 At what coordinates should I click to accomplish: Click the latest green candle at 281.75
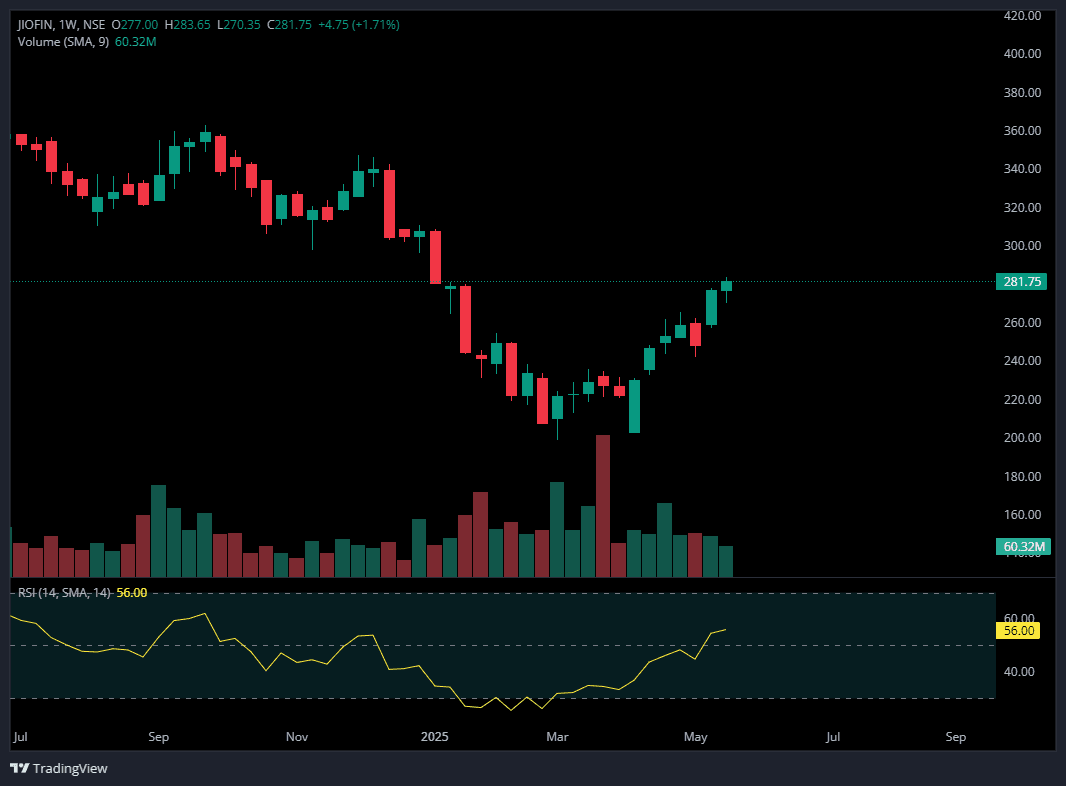point(726,286)
